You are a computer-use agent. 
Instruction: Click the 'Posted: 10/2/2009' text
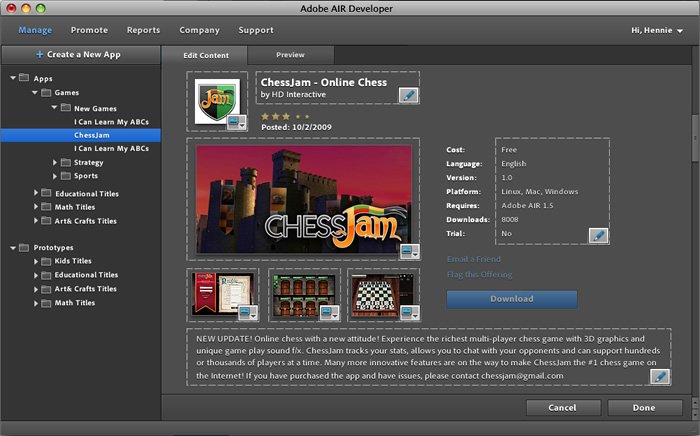(296, 127)
